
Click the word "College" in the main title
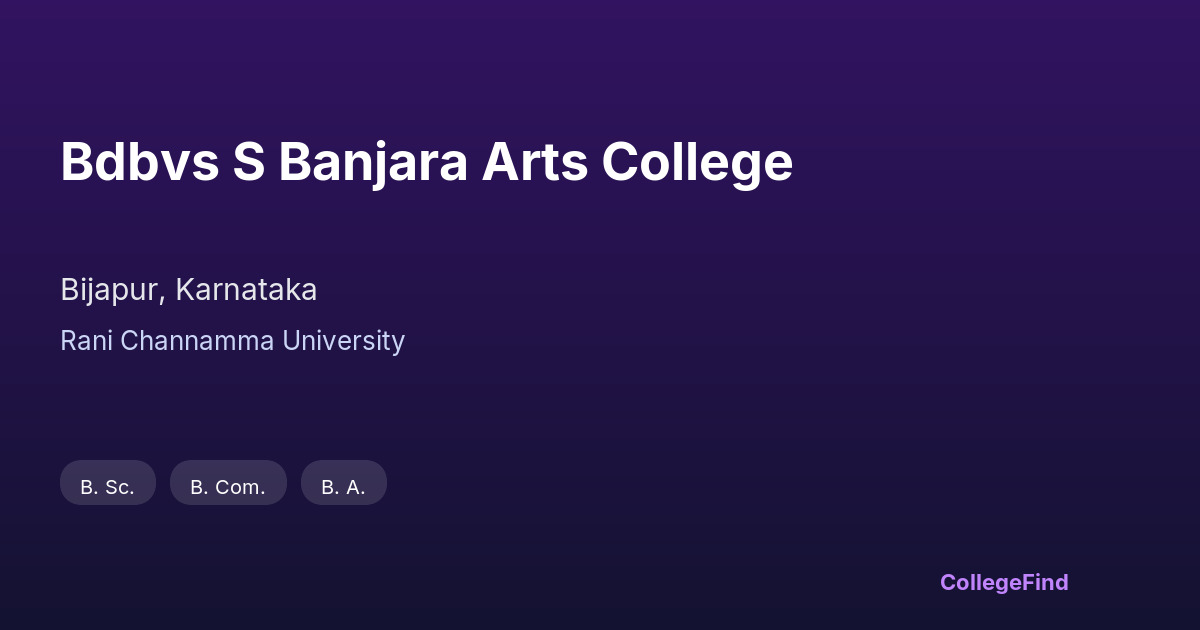click(x=697, y=162)
